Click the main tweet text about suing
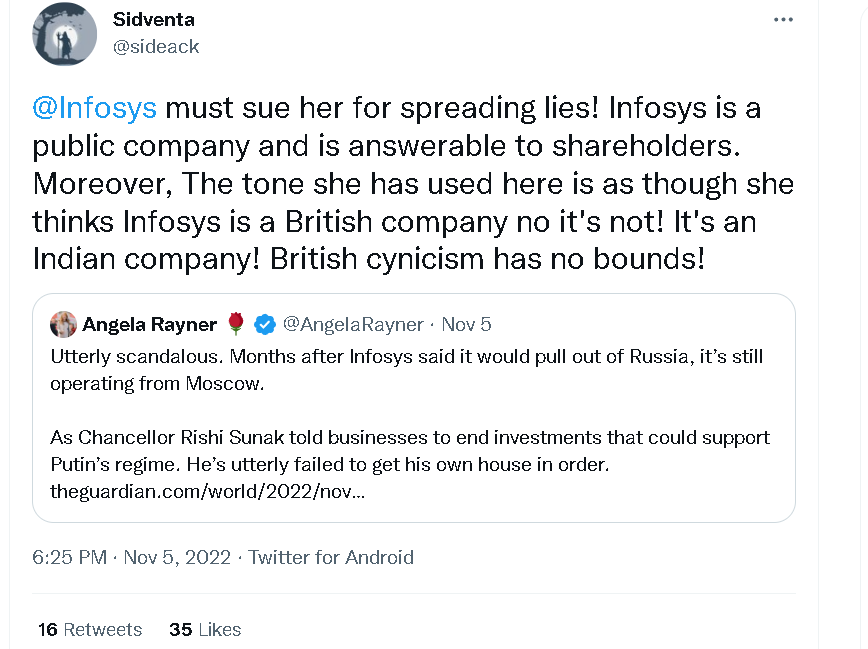This screenshot has width=868, height=649. pos(412,183)
